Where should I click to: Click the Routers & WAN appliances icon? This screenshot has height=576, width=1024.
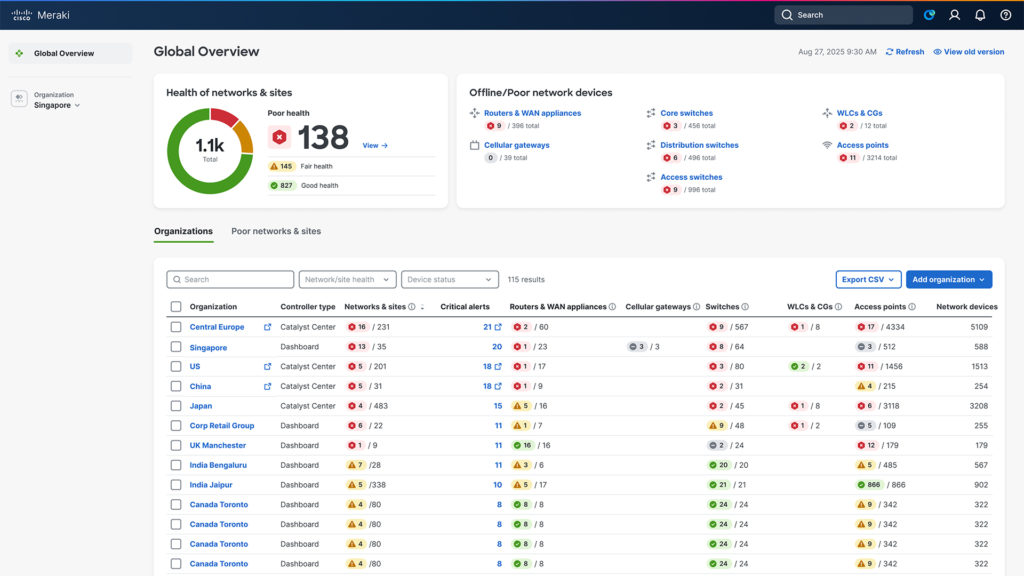click(475, 113)
